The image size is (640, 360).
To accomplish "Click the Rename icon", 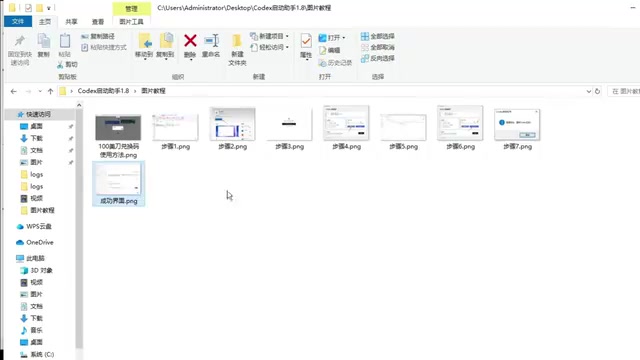I will (x=211, y=40).
